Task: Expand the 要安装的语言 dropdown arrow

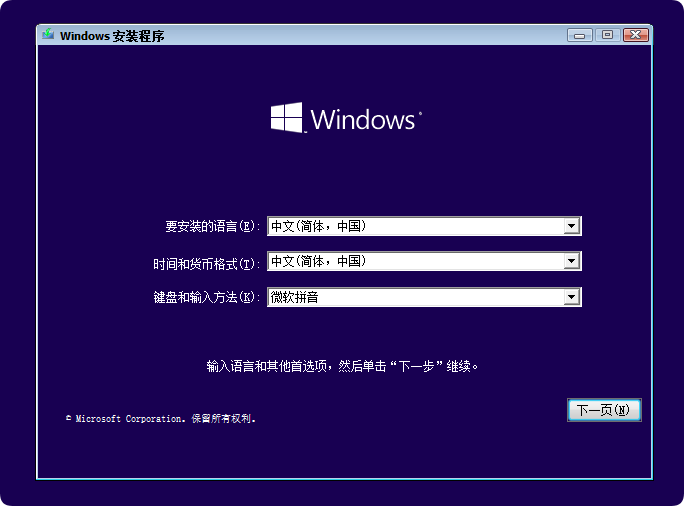Action: 571,226
